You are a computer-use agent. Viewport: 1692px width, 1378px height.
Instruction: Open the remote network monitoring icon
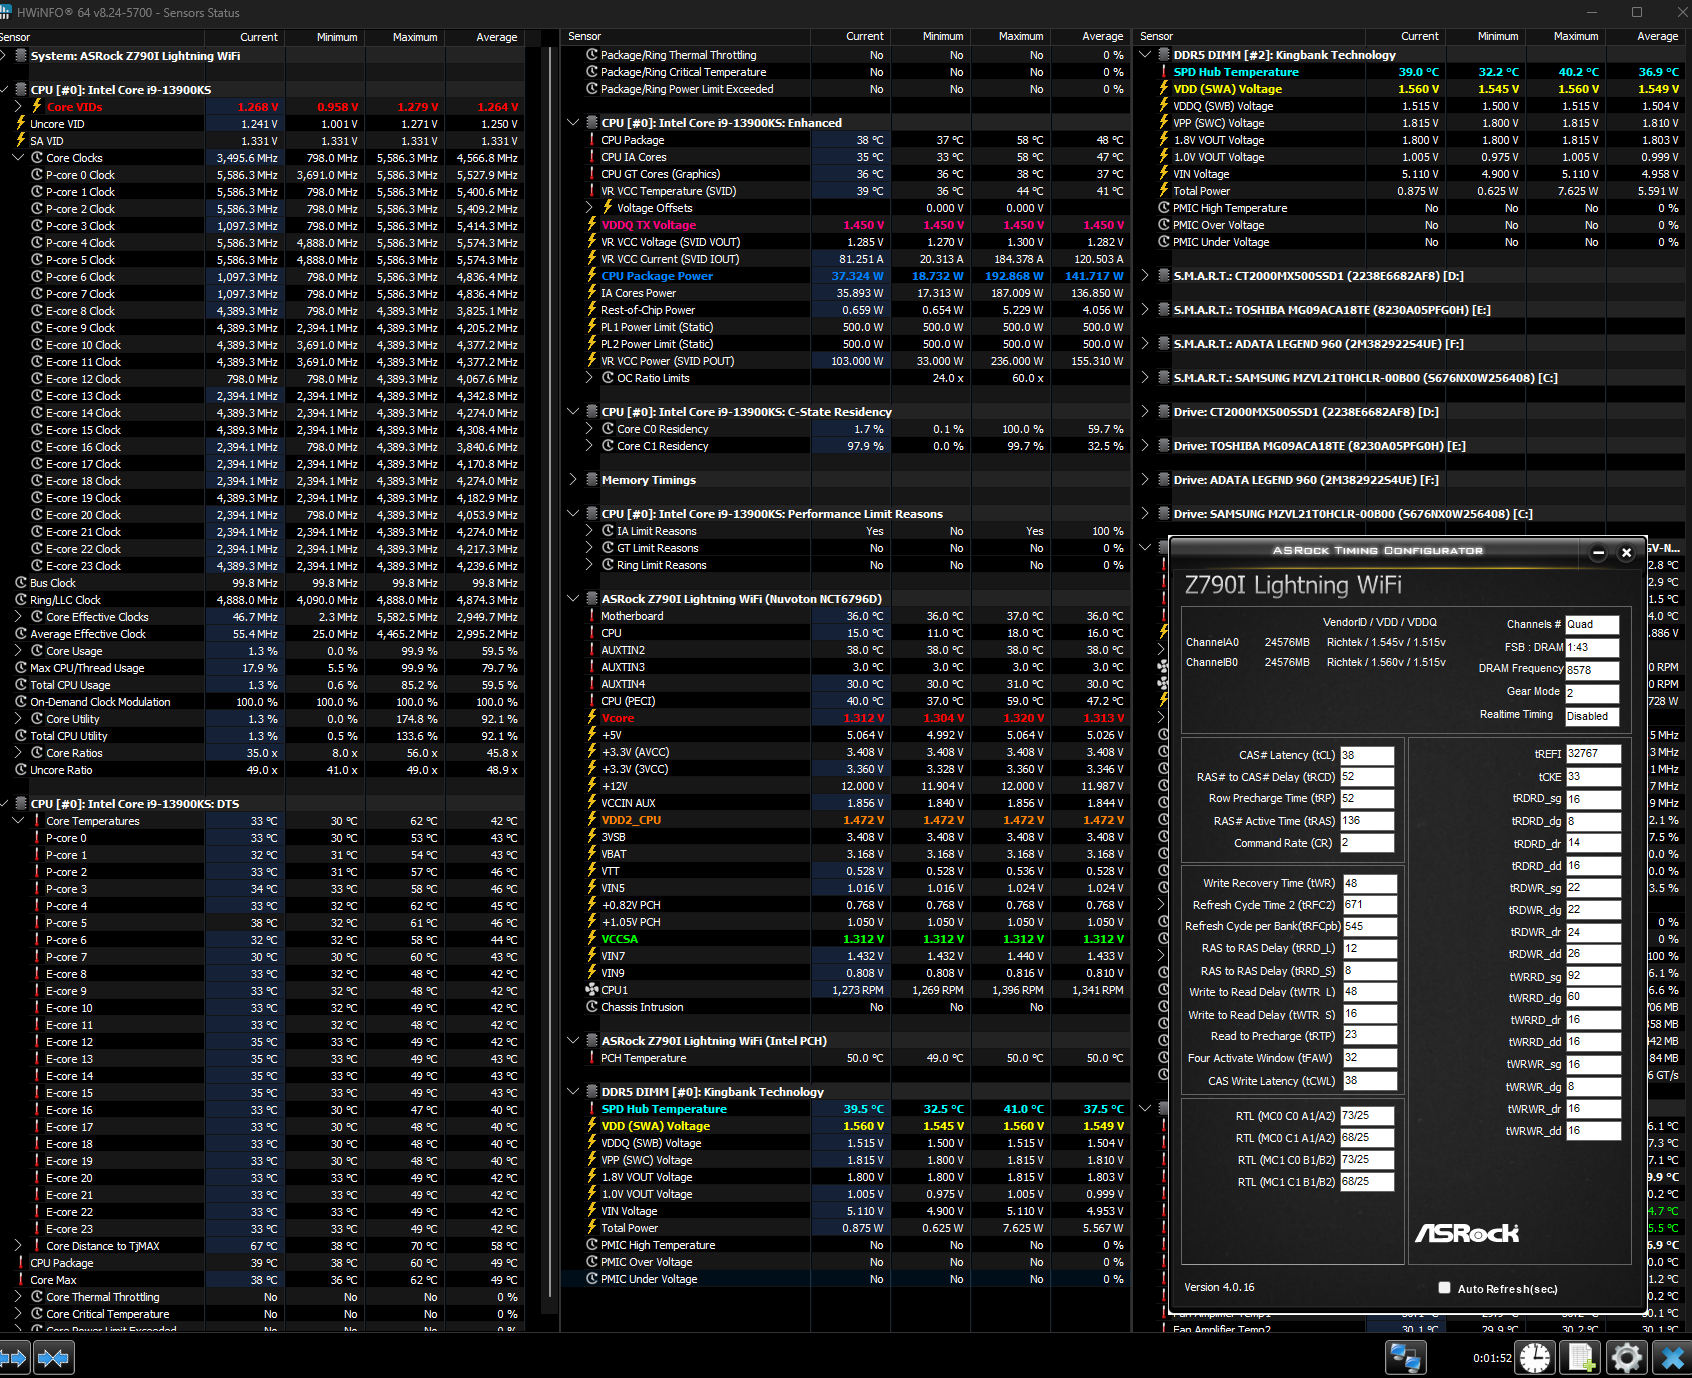coord(1405,1358)
